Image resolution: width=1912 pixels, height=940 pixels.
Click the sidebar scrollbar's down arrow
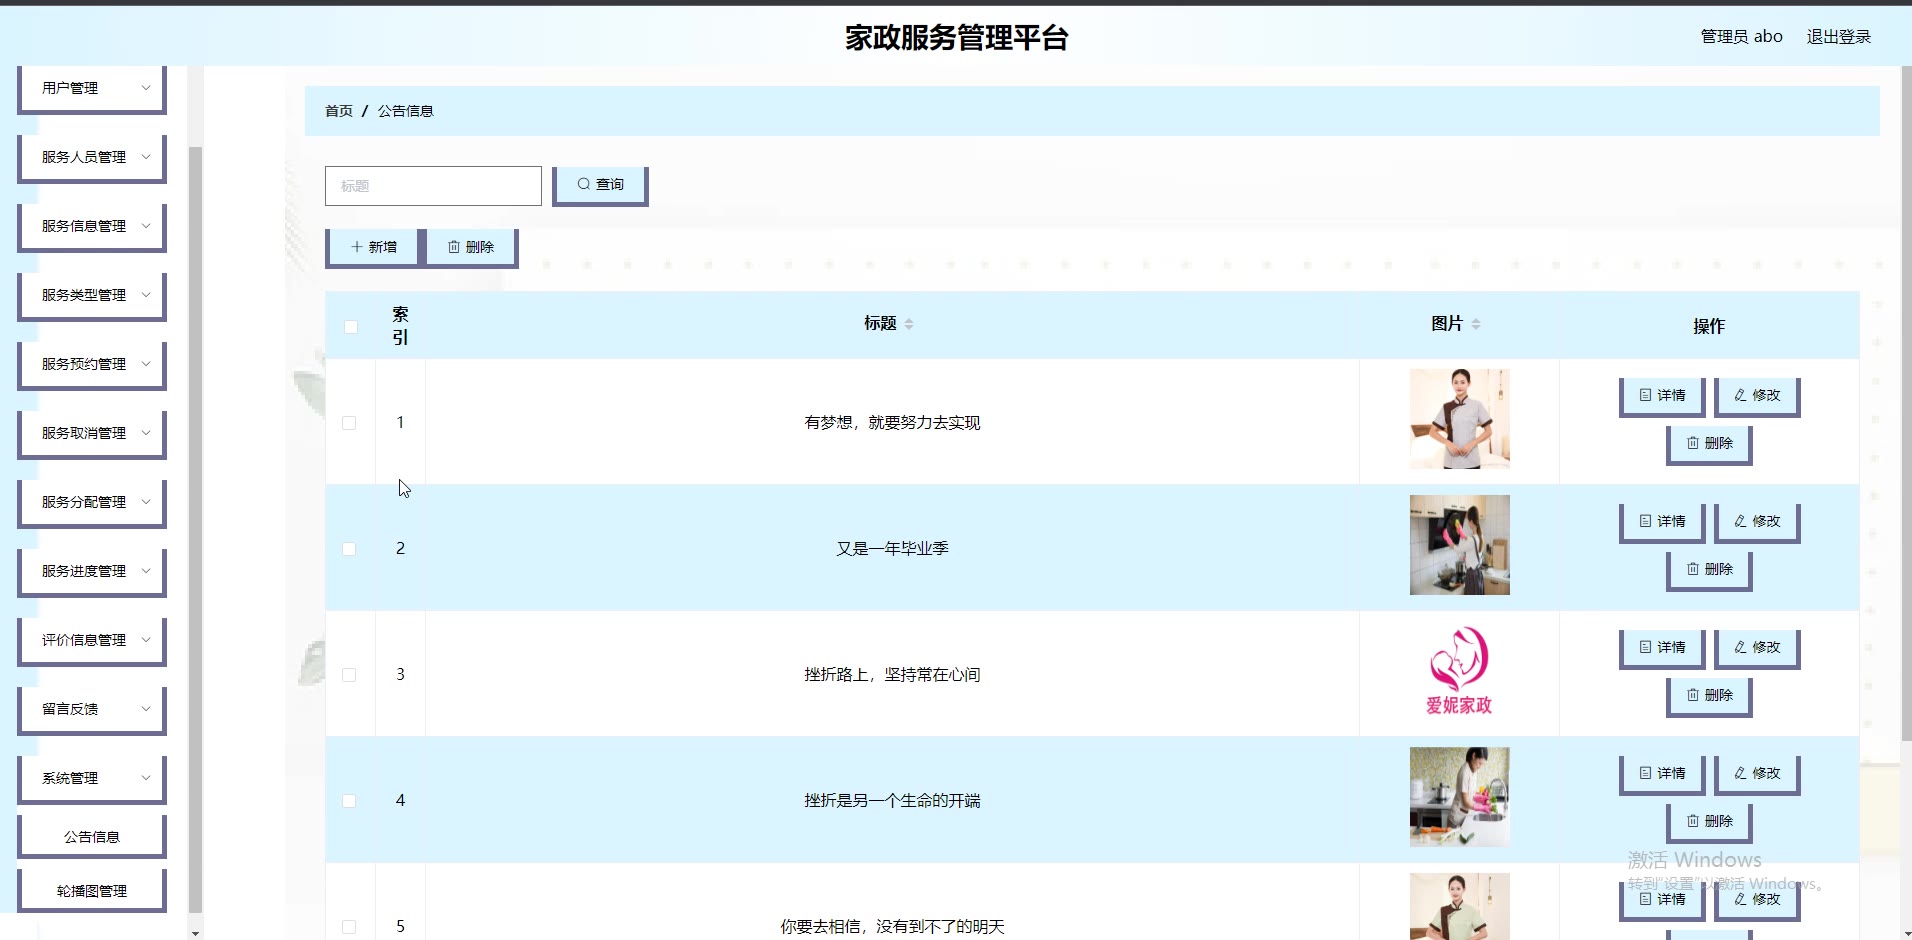(195, 932)
